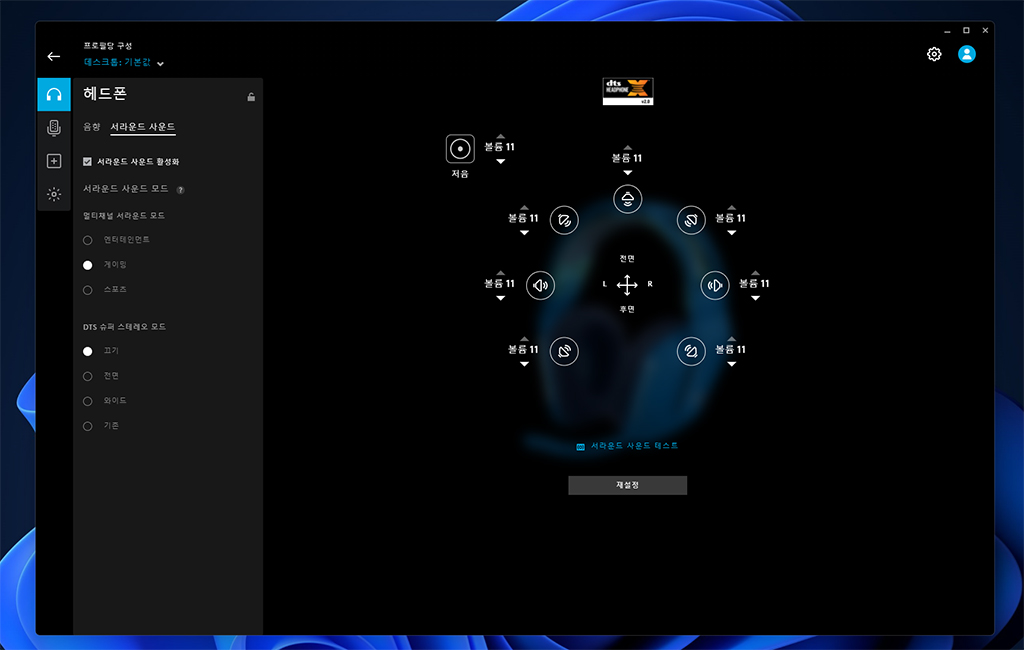Increase rear left volume with up arrow
Screen dimensions: 1024x650
click(x=524, y=338)
